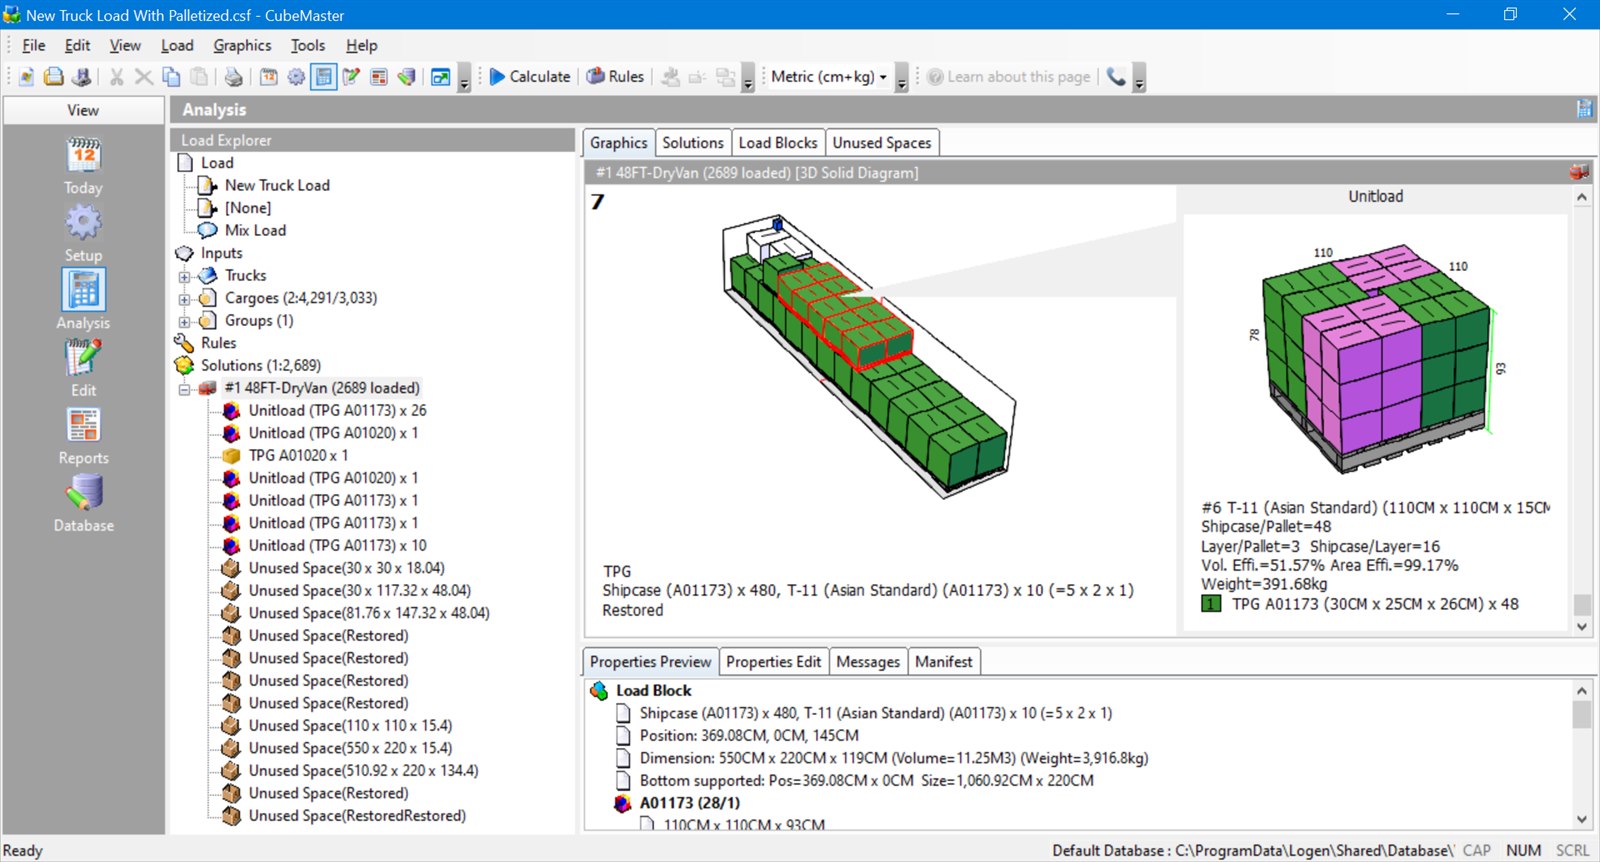Click the Database toolbar icon

407,77
